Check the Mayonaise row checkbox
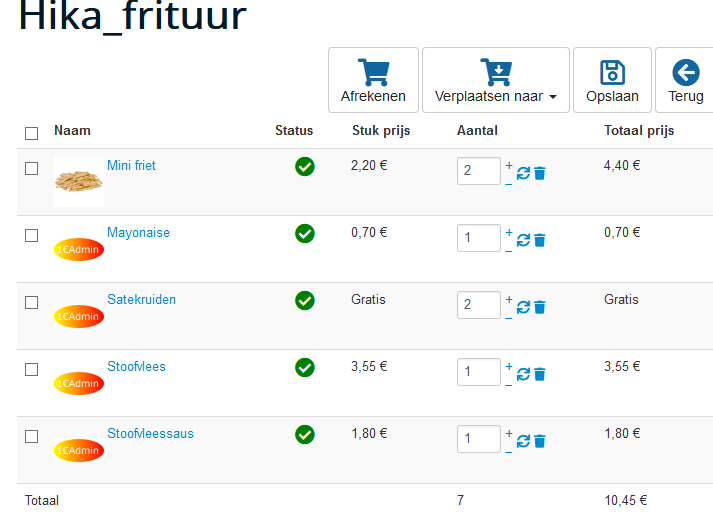Viewport: 713px width, 521px height. pyautogui.click(x=32, y=235)
